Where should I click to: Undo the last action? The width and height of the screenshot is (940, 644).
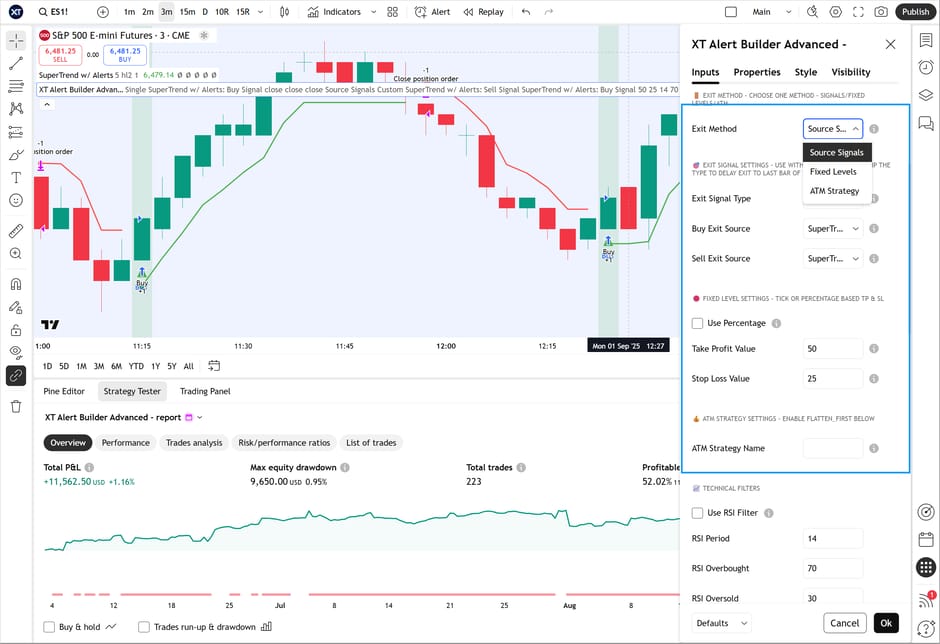(526, 12)
